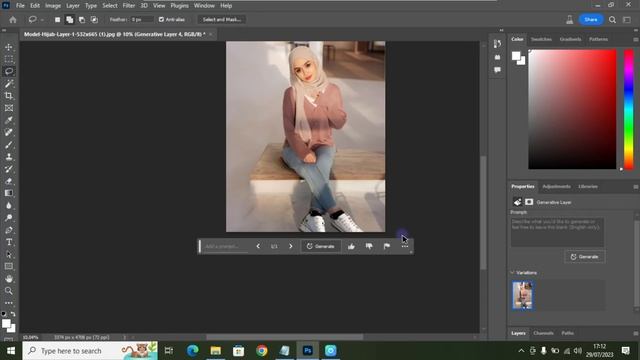This screenshot has width=640, height=360.
Task: Show next generated variation
Action: [291, 246]
